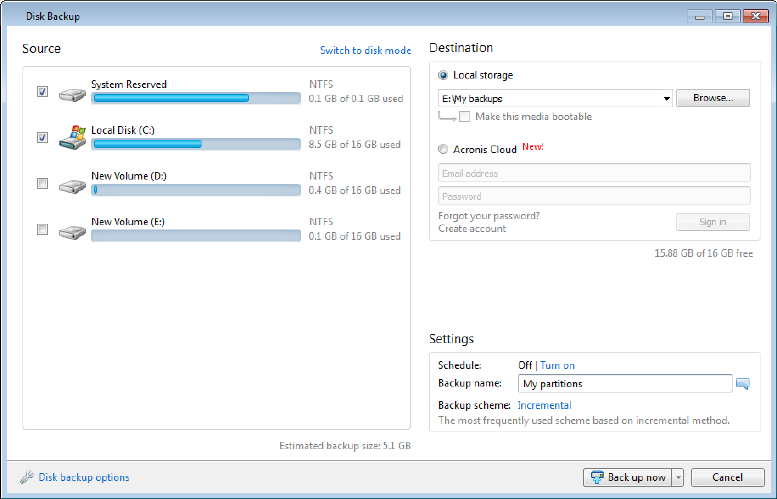Uncheck the System Reserved partition checkbox
The width and height of the screenshot is (777, 499).
coord(42,92)
